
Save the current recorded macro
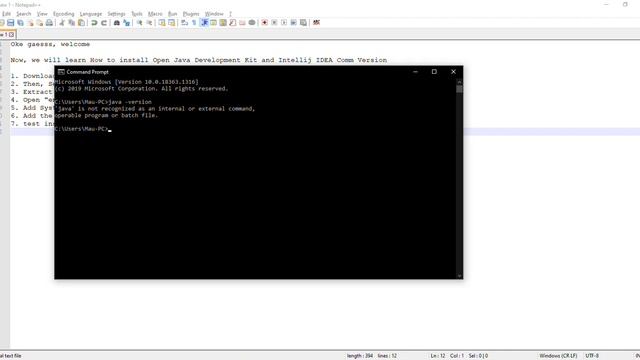[x=303, y=23]
